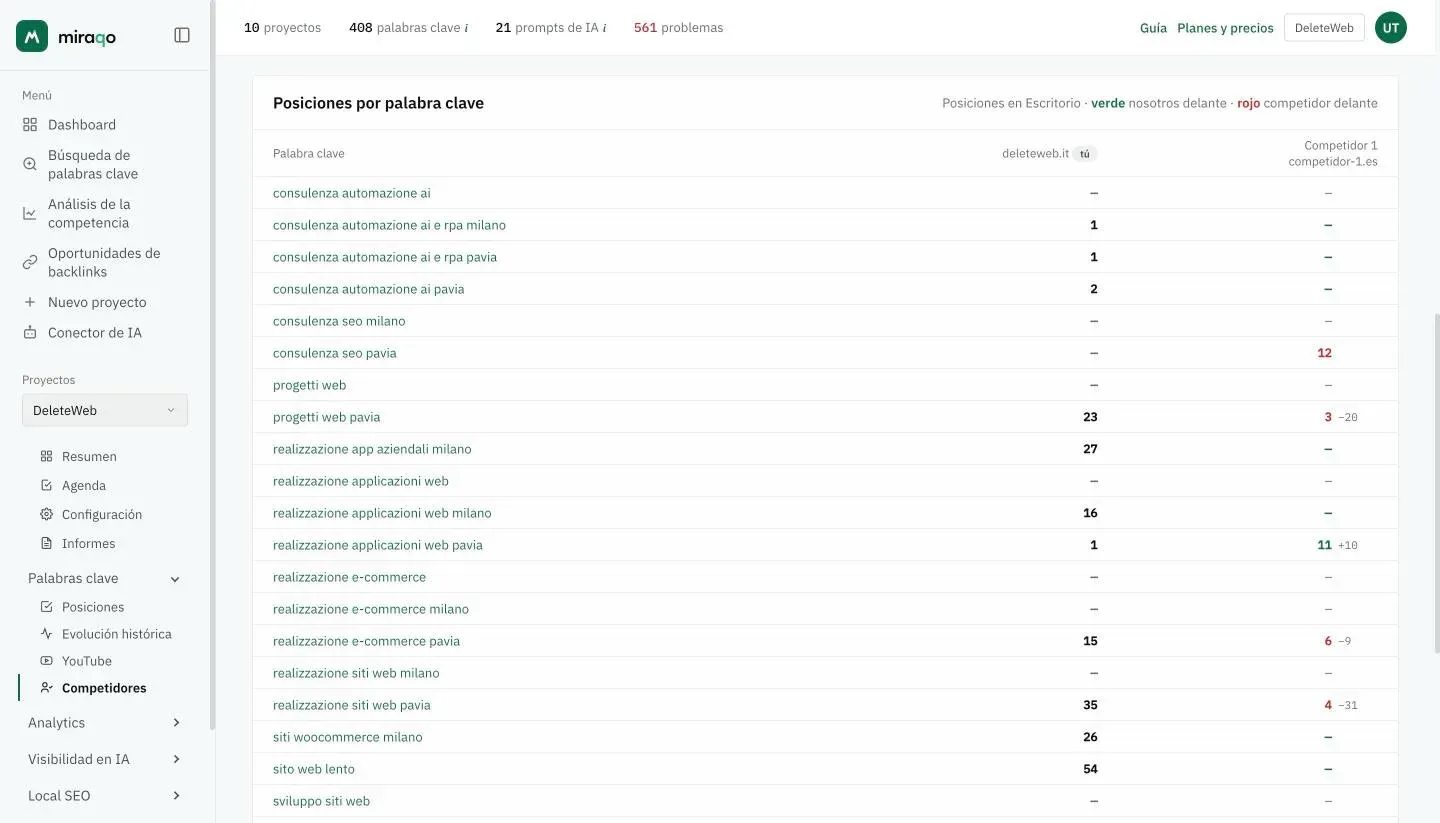The width and height of the screenshot is (1440, 823).
Task: Click the plus icon for Nuevo proyecto
Action: (30, 302)
